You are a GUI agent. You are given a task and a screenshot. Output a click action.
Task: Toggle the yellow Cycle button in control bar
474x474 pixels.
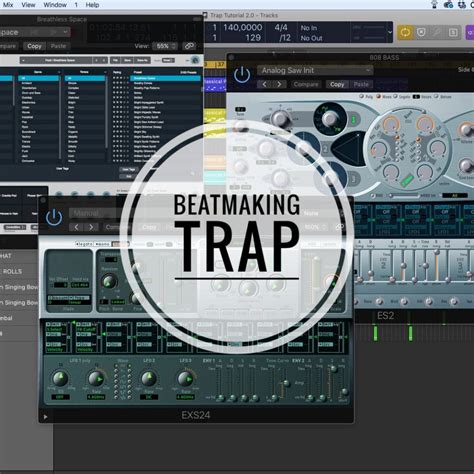[x=405, y=32]
